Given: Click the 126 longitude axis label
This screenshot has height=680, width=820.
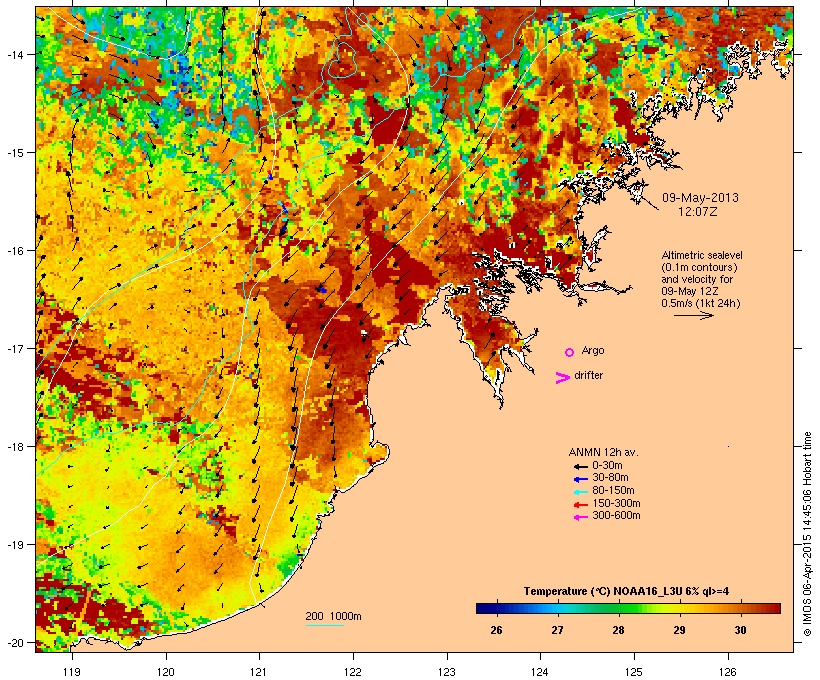Looking at the screenshot, I should pyautogui.click(x=727, y=672).
